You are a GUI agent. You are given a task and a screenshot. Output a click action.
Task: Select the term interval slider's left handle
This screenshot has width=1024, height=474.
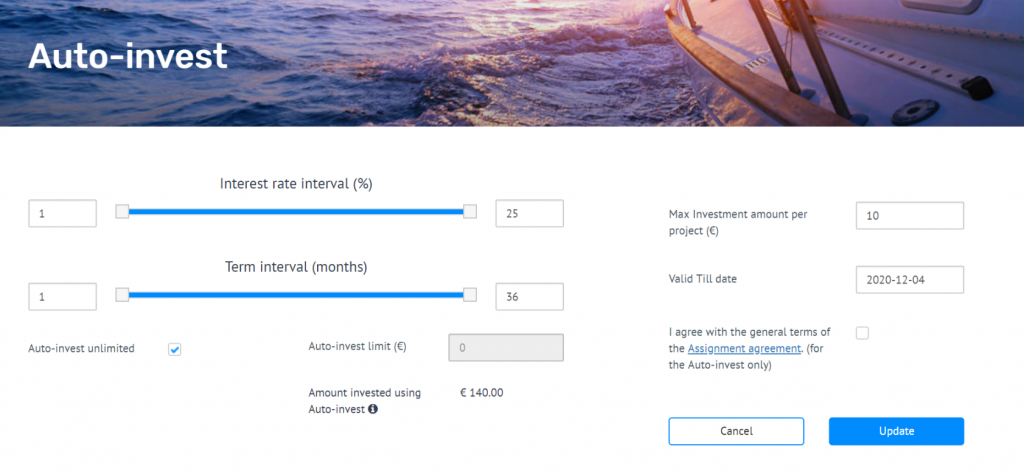point(122,295)
